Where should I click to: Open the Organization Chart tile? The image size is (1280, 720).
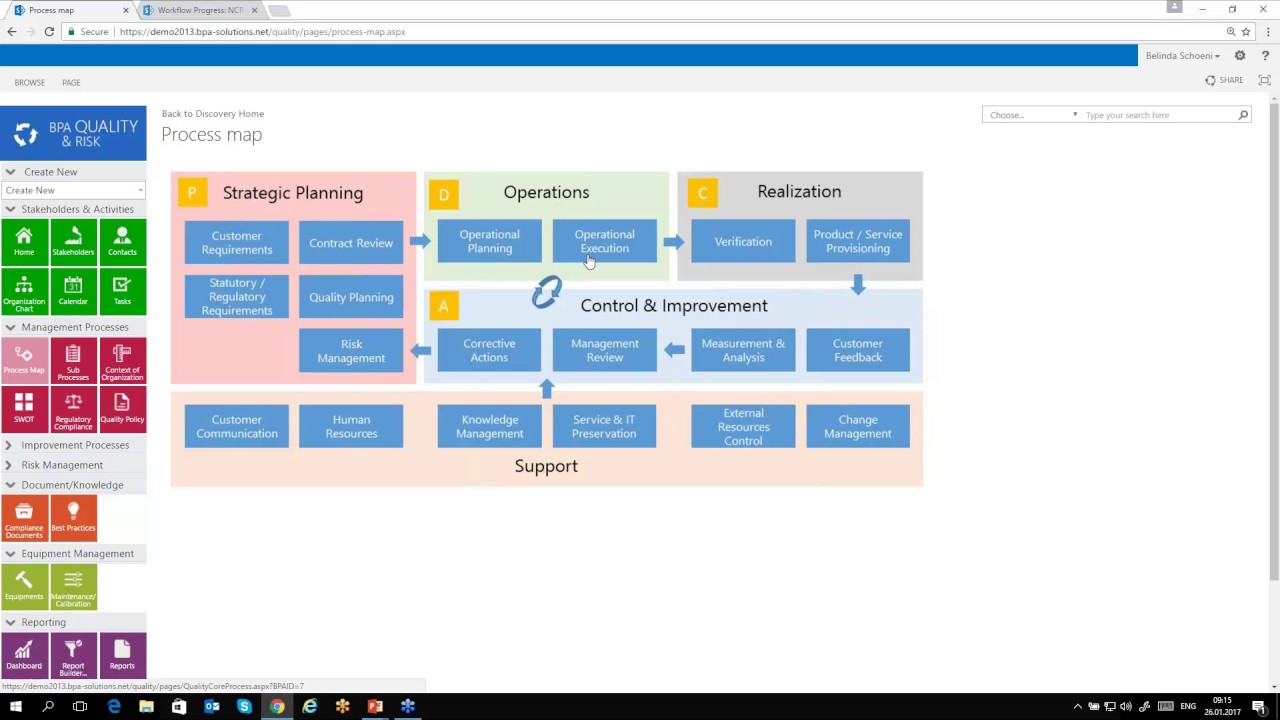[24, 291]
